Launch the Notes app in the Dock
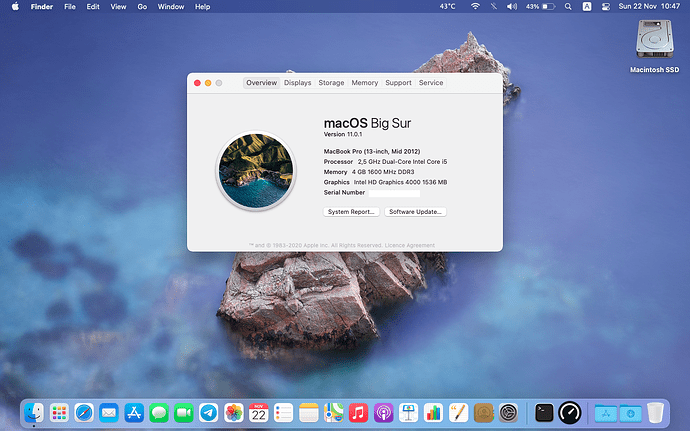Screen dimensions: 690x431 click(x=308, y=413)
